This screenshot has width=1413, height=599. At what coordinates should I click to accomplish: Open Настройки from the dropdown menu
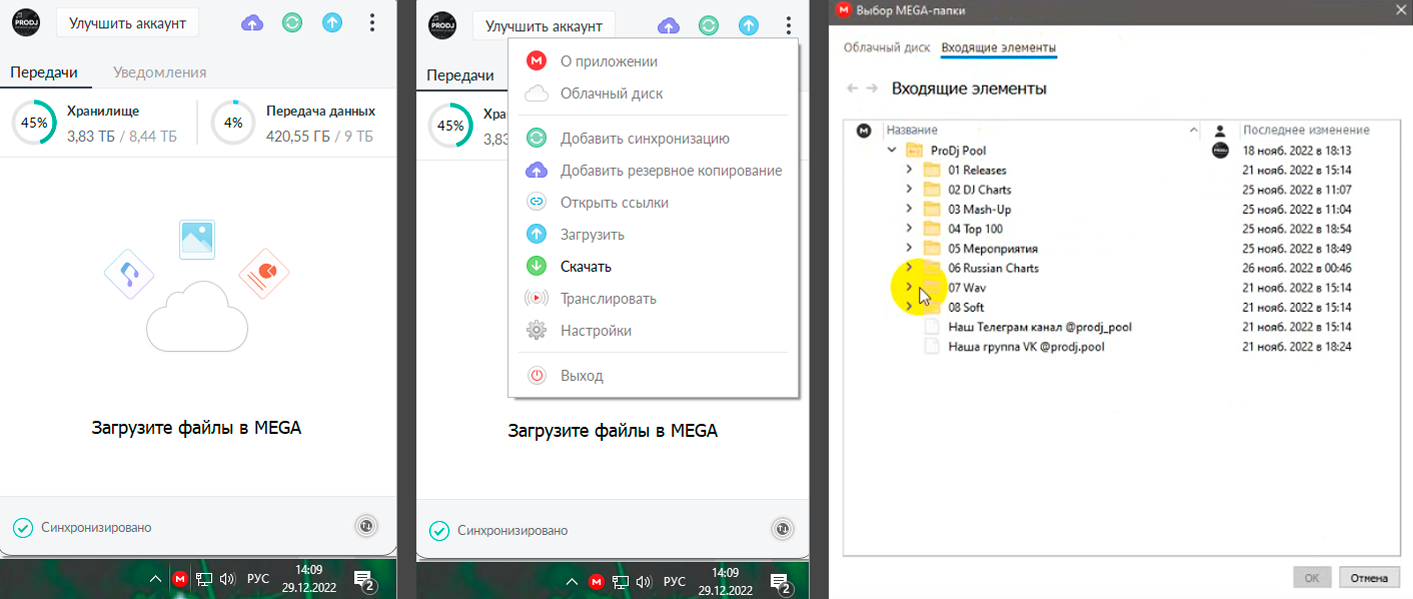(595, 331)
